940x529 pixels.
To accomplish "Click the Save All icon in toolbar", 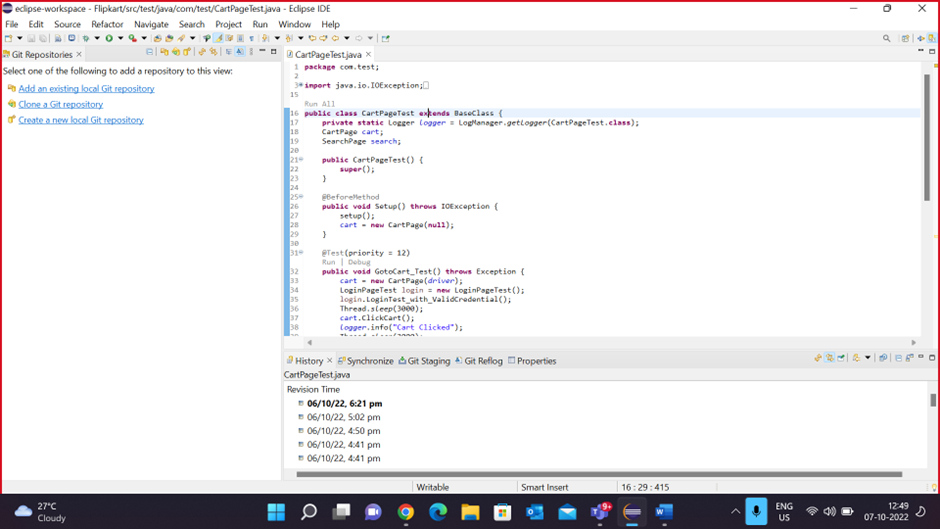I will [x=43, y=38].
